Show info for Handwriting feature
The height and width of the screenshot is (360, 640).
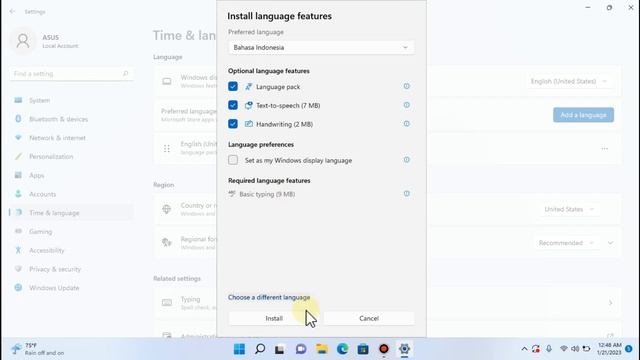[x=407, y=124]
